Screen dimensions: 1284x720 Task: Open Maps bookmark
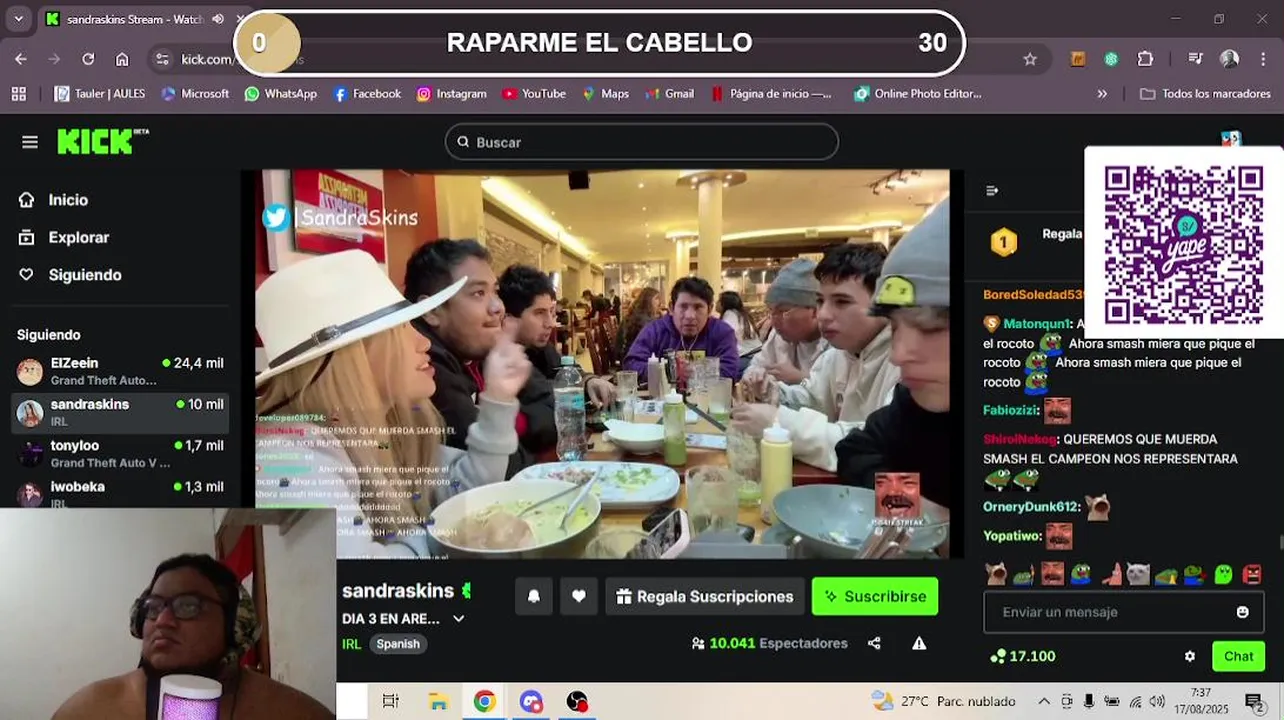pos(605,94)
